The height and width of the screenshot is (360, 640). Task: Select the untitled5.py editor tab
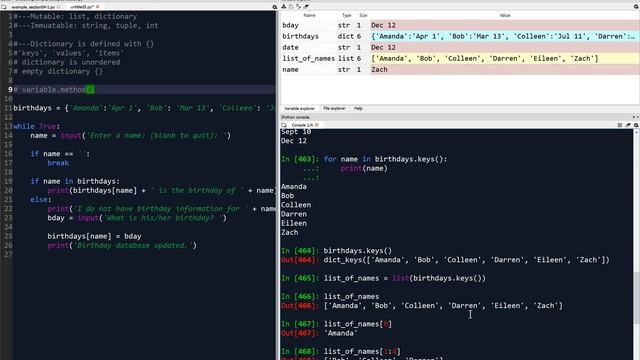82,7
